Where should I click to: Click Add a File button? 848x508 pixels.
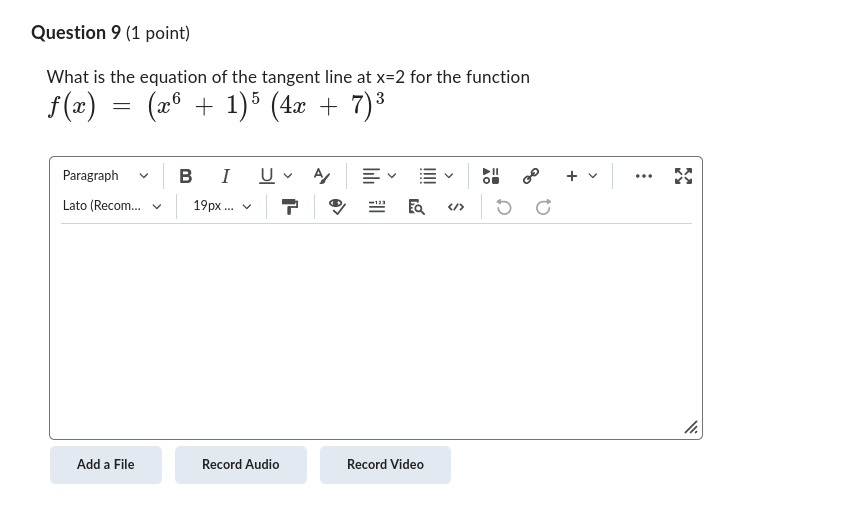(105, 465)
